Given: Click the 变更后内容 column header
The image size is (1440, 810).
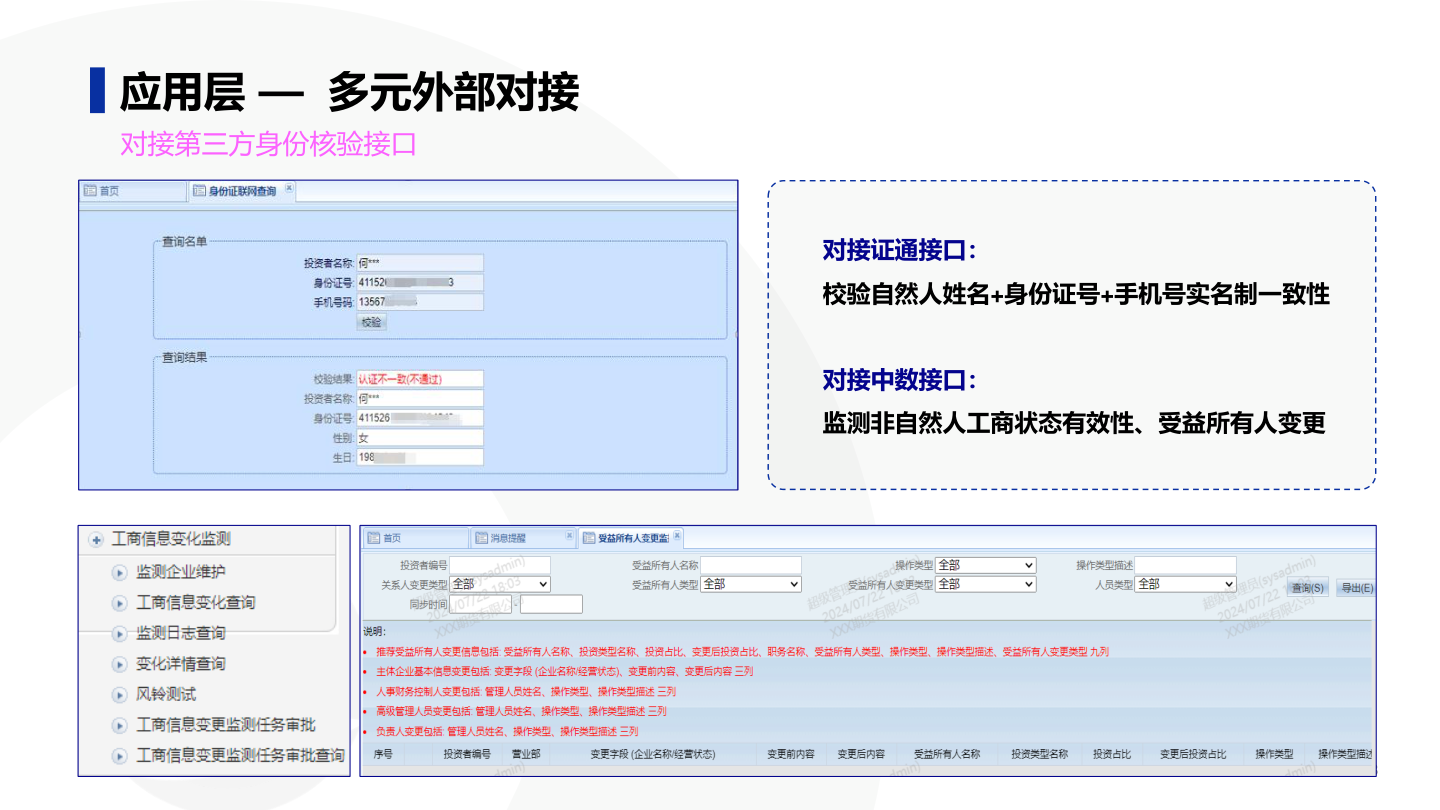Looking at the screenshot, I should pyautogui.click(x=861, y=754).
